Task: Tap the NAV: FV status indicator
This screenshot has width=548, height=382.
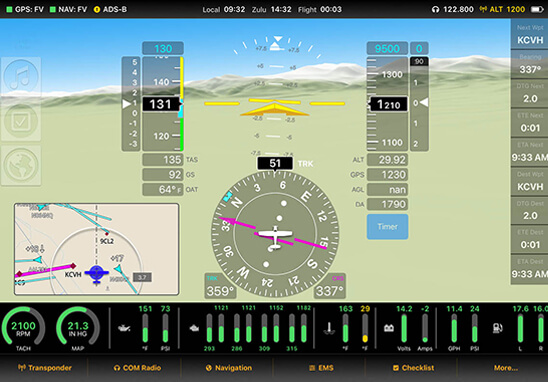Action: (x=68, y=9)
